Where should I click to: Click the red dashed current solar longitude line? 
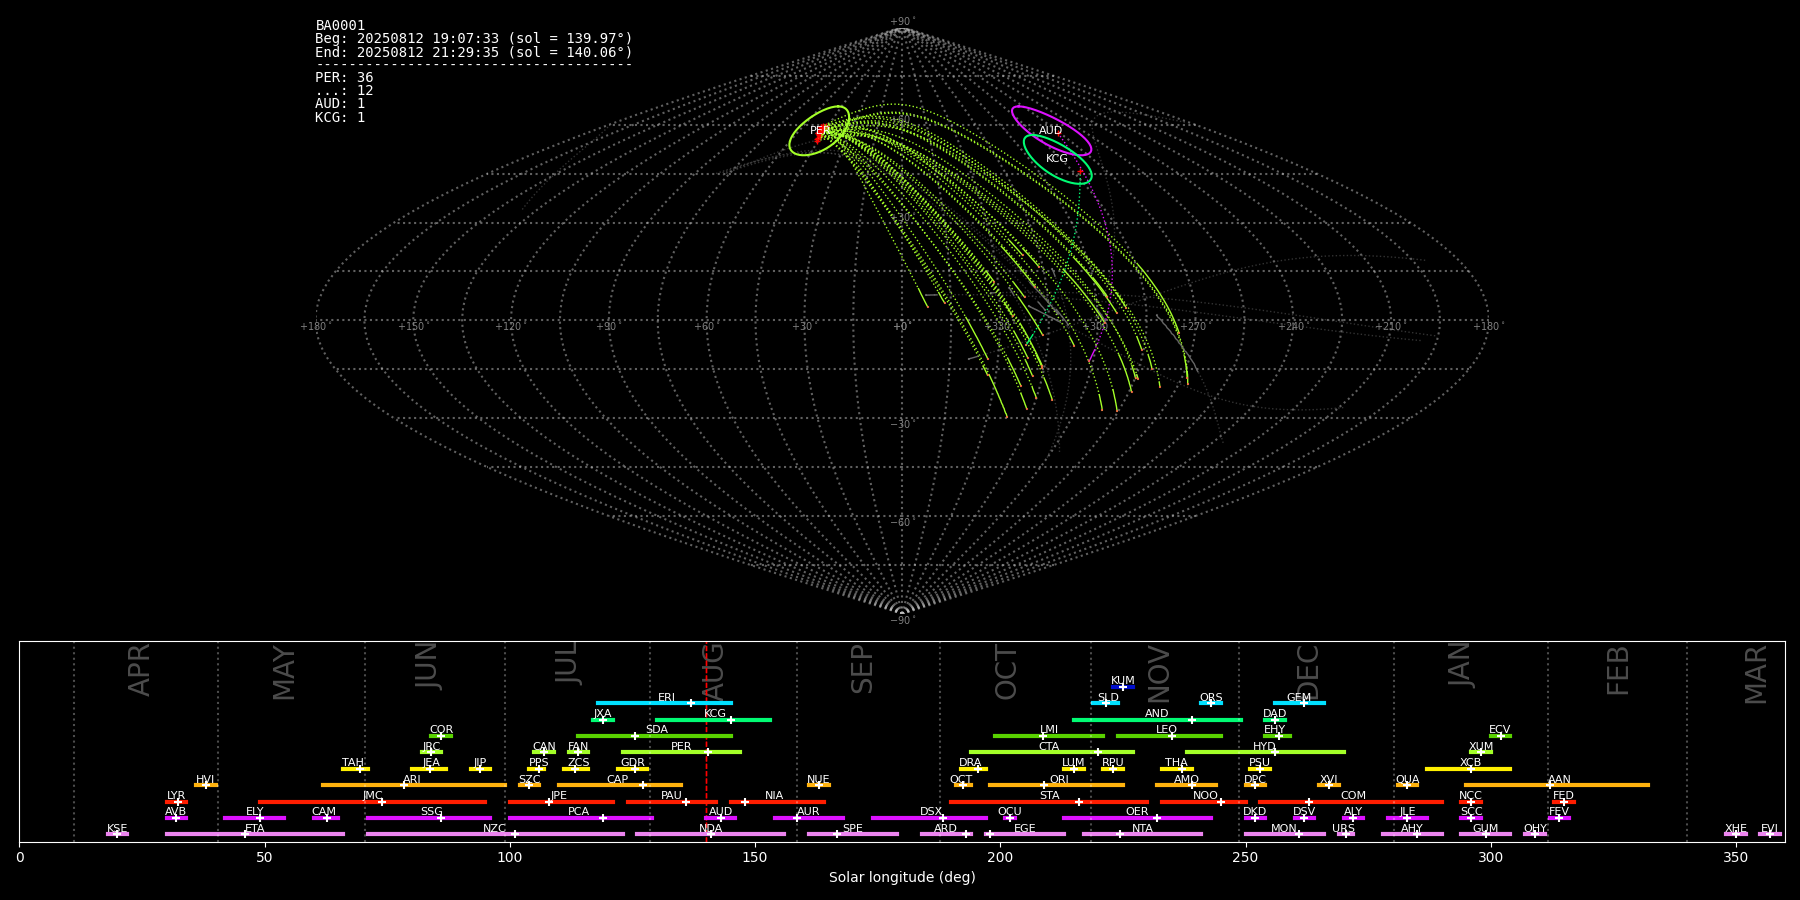click(706, 741)
